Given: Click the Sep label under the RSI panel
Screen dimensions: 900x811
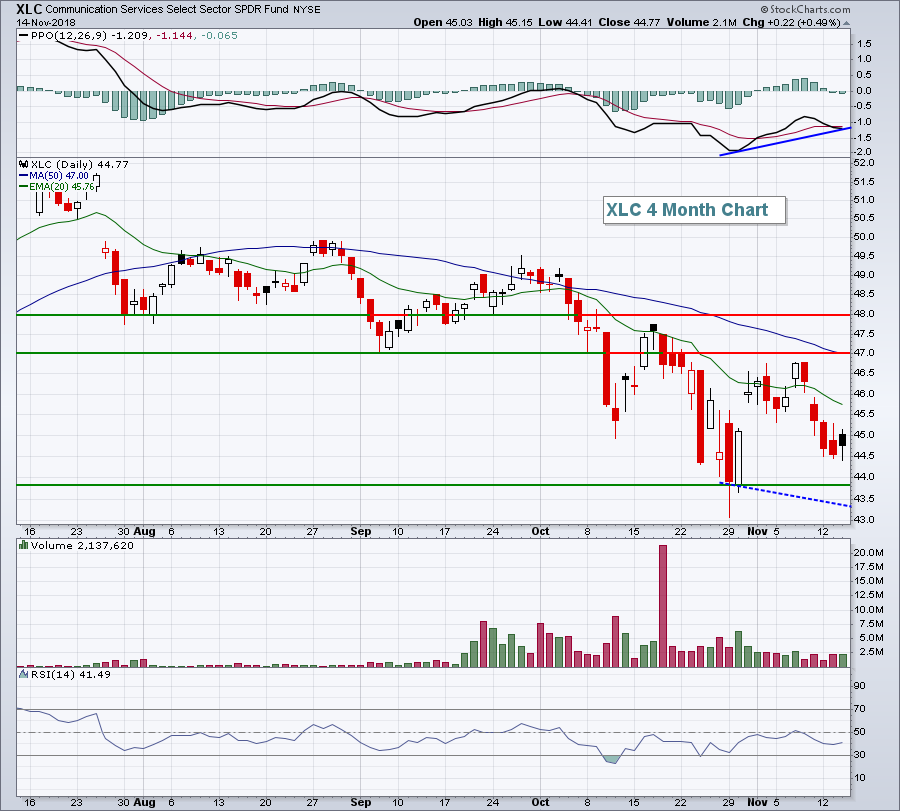Looking at the screenshot, I should click(x=360, y=802).
